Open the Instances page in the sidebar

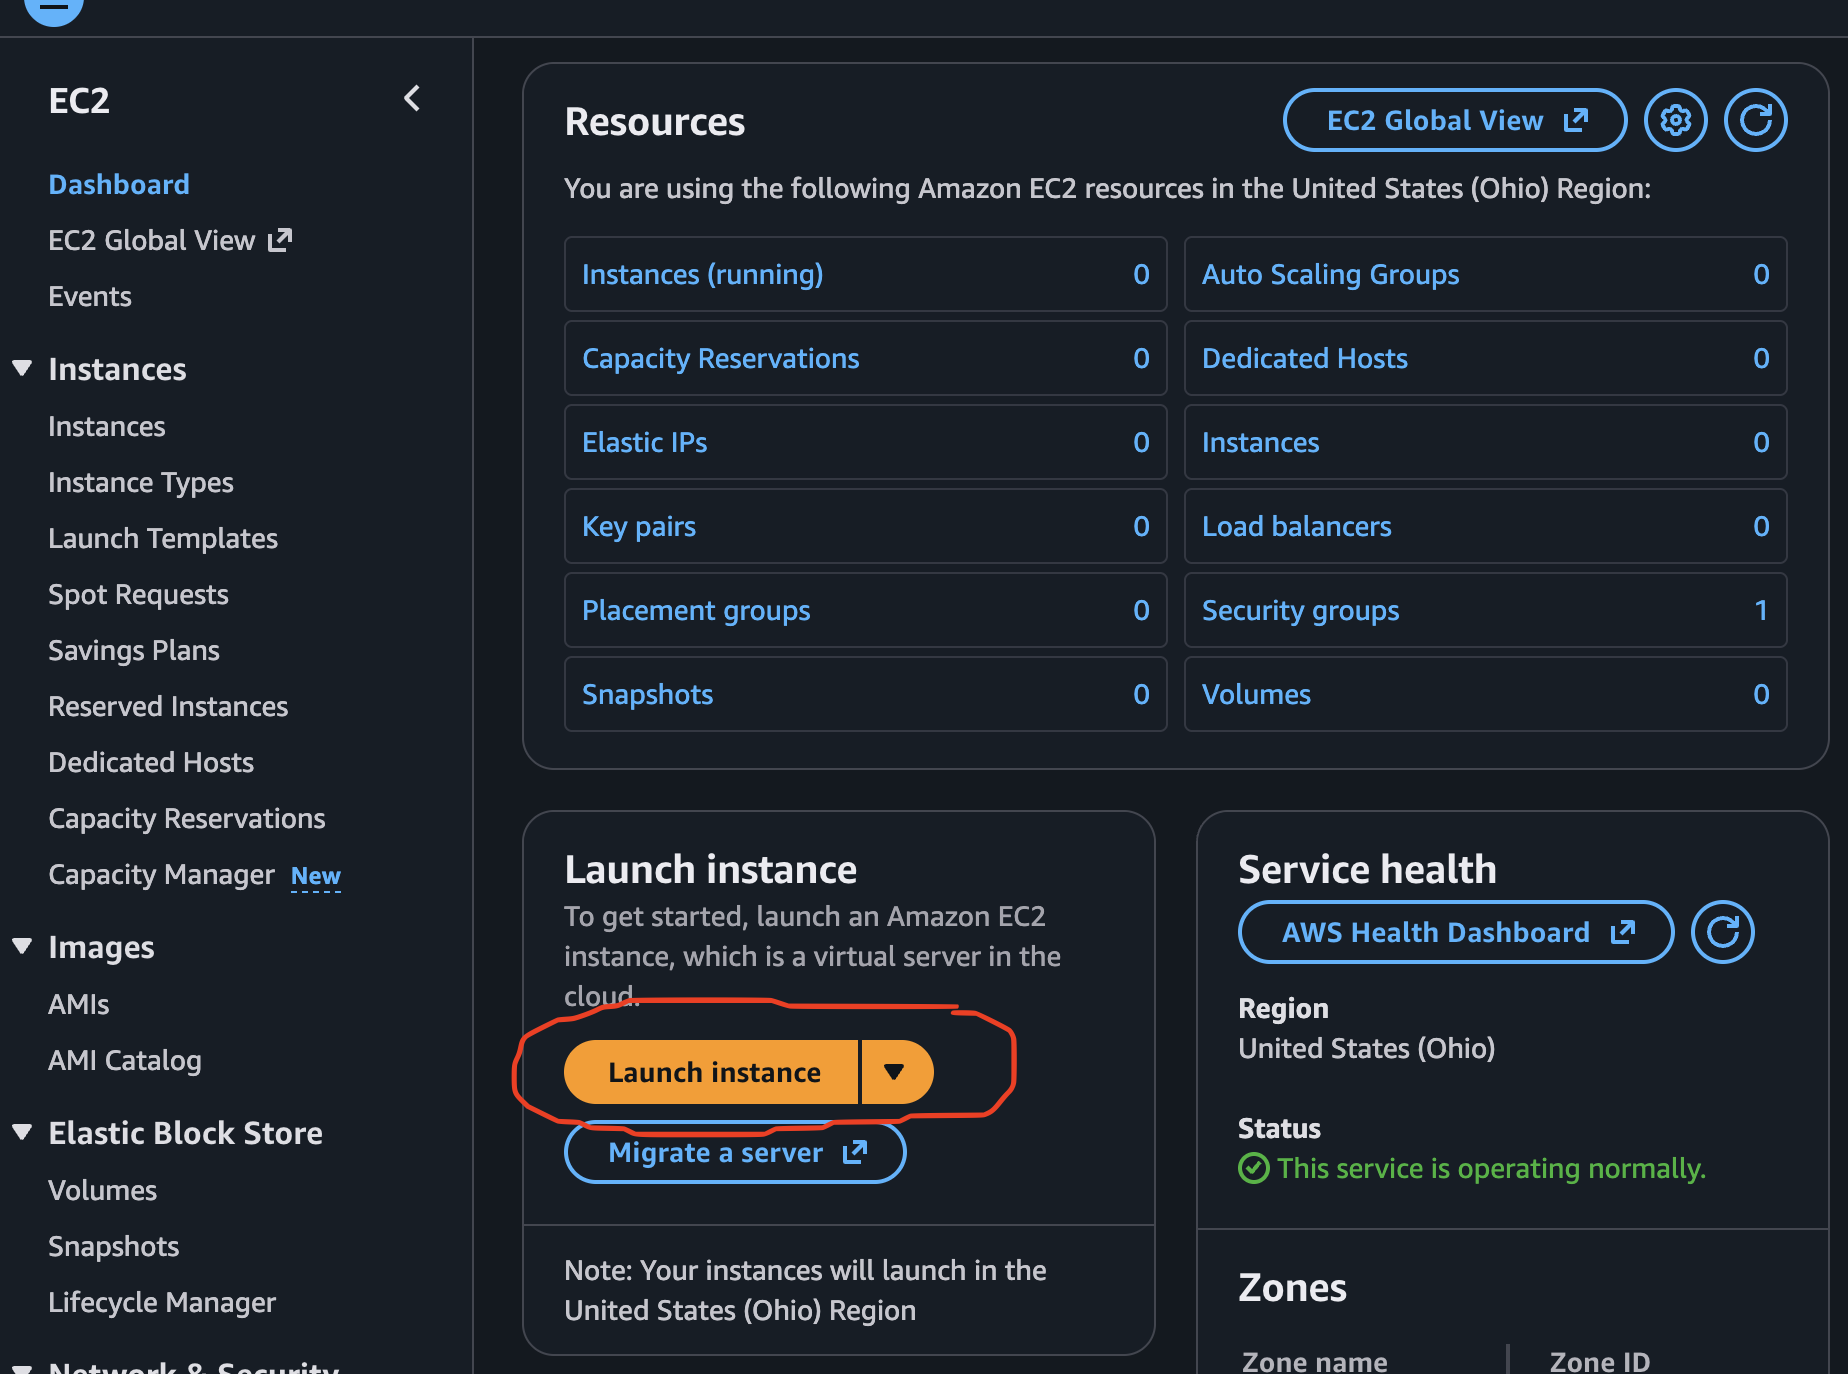(x=107, y=426)
